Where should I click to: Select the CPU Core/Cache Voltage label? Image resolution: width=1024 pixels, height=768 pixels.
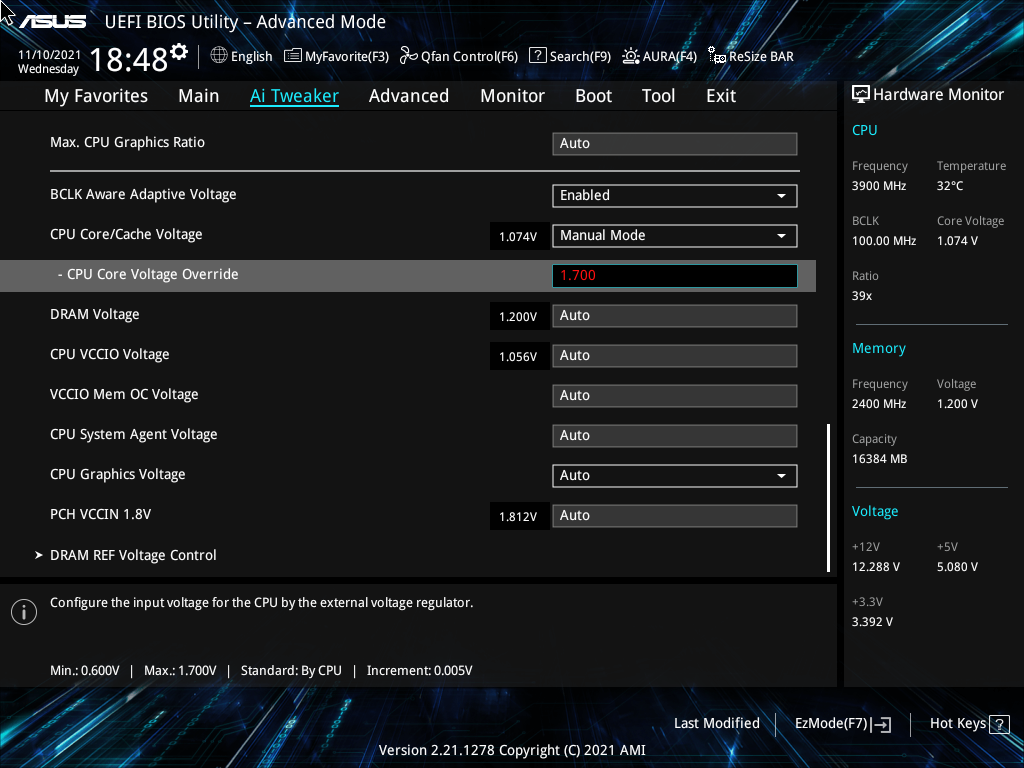pyautogui.click(x=126, y=234)
